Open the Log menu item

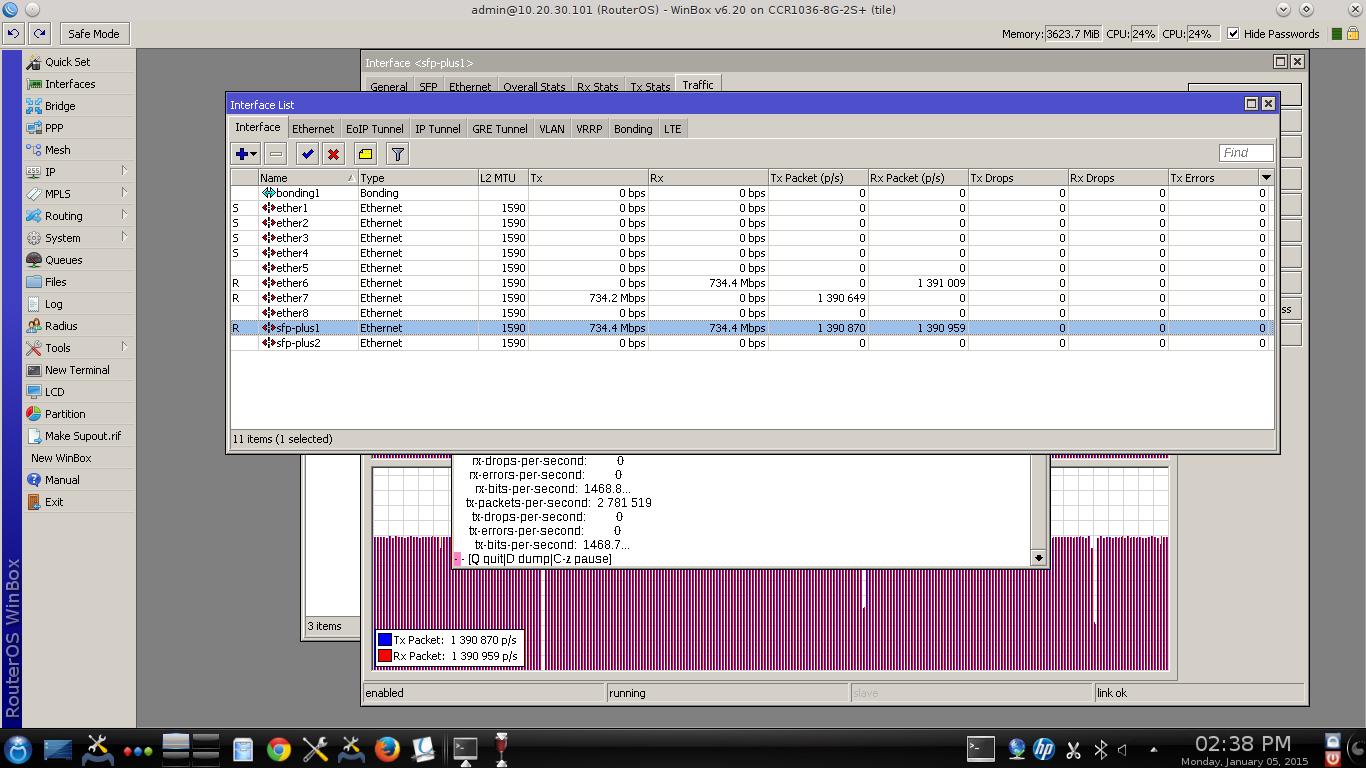point(53,304)
